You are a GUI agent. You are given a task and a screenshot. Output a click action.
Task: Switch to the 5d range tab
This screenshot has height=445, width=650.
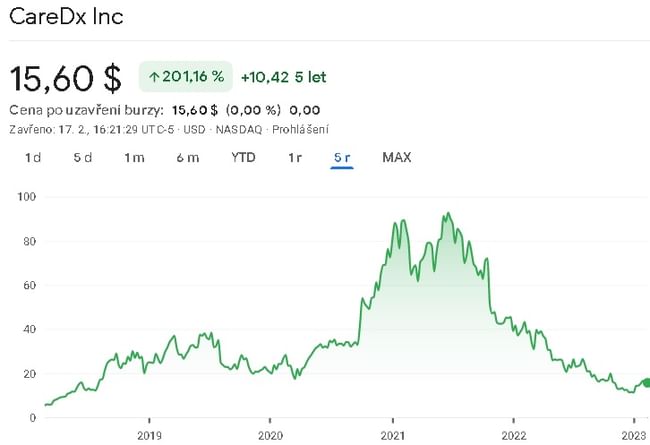pos(82,157)
